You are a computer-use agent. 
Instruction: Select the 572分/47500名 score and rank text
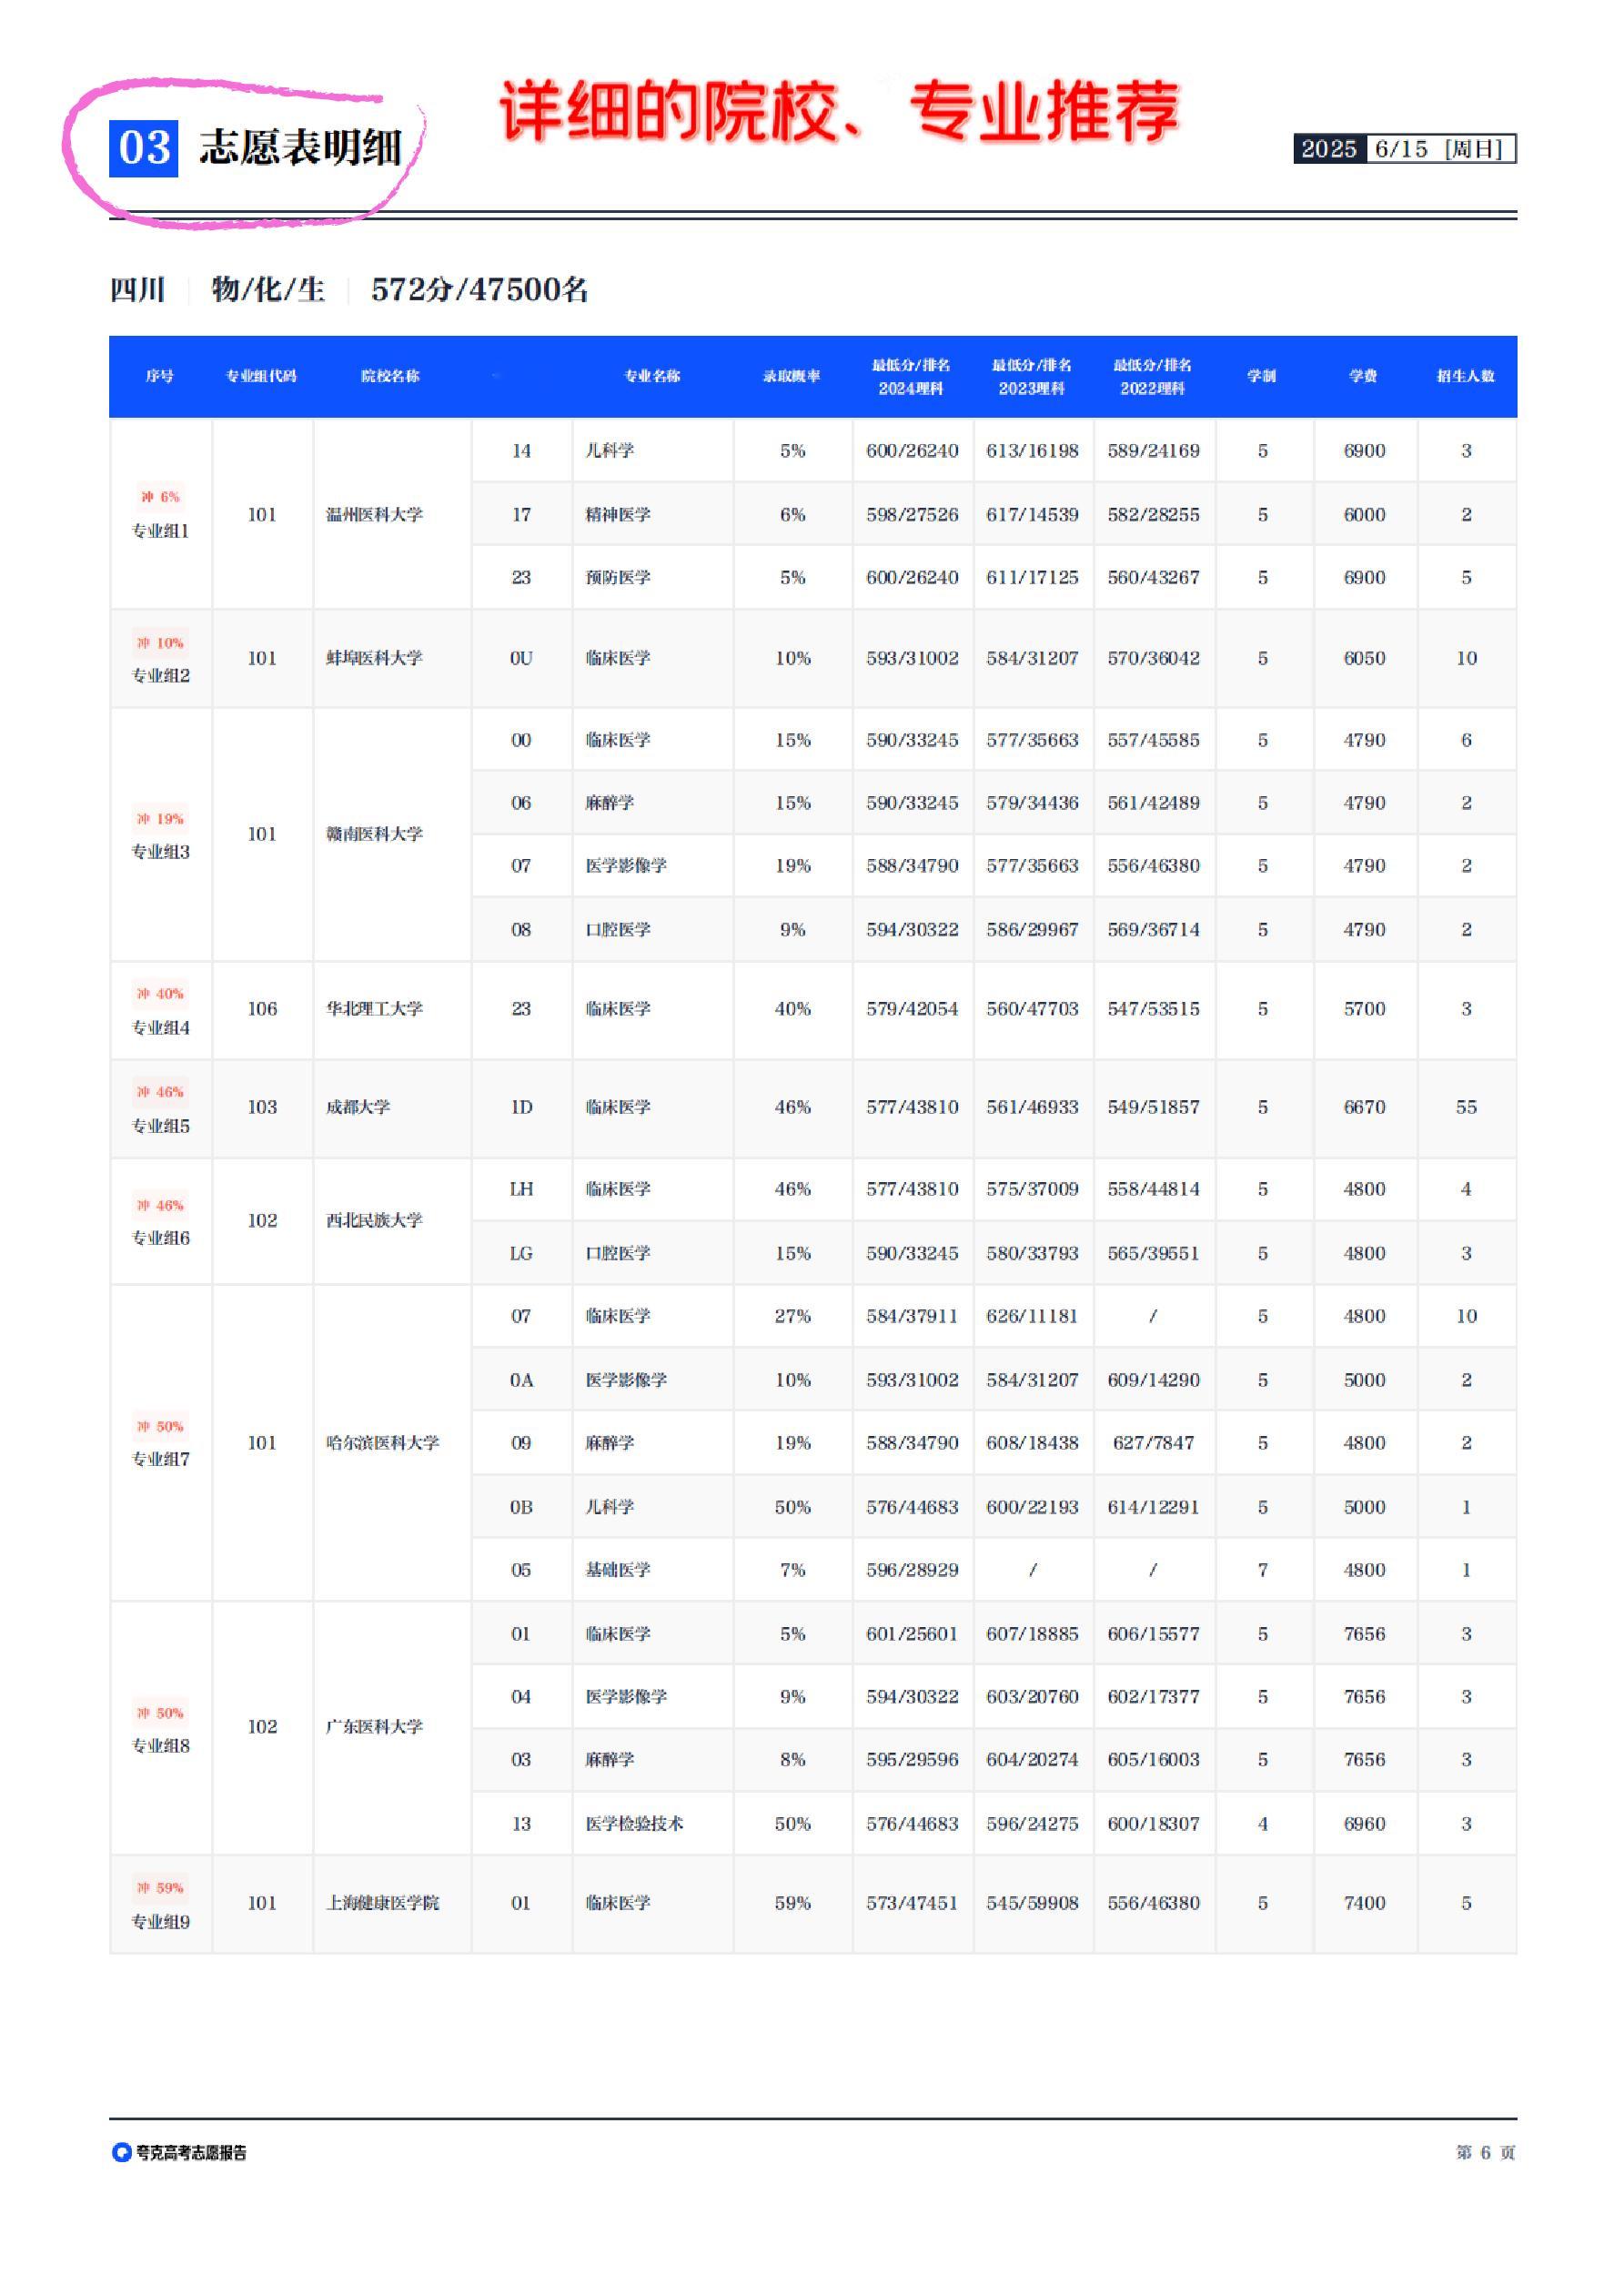(479, 290)
